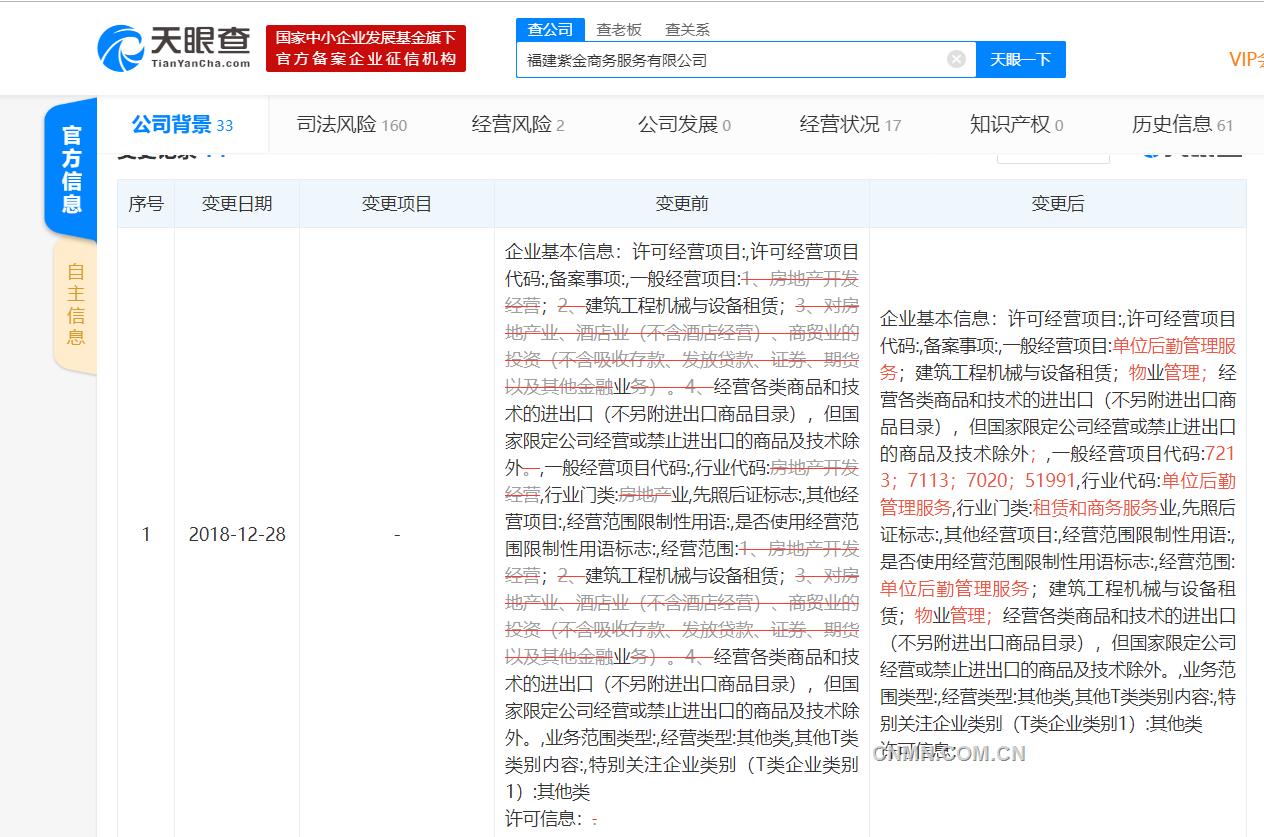Click the 天眼一下 search button
Viewport: 1264px width, 837px height.
click(x=1020, y=59)
